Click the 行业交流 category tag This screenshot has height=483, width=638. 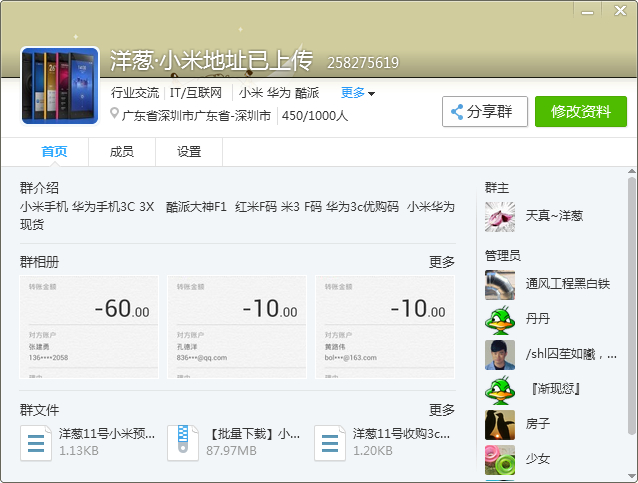135,93
